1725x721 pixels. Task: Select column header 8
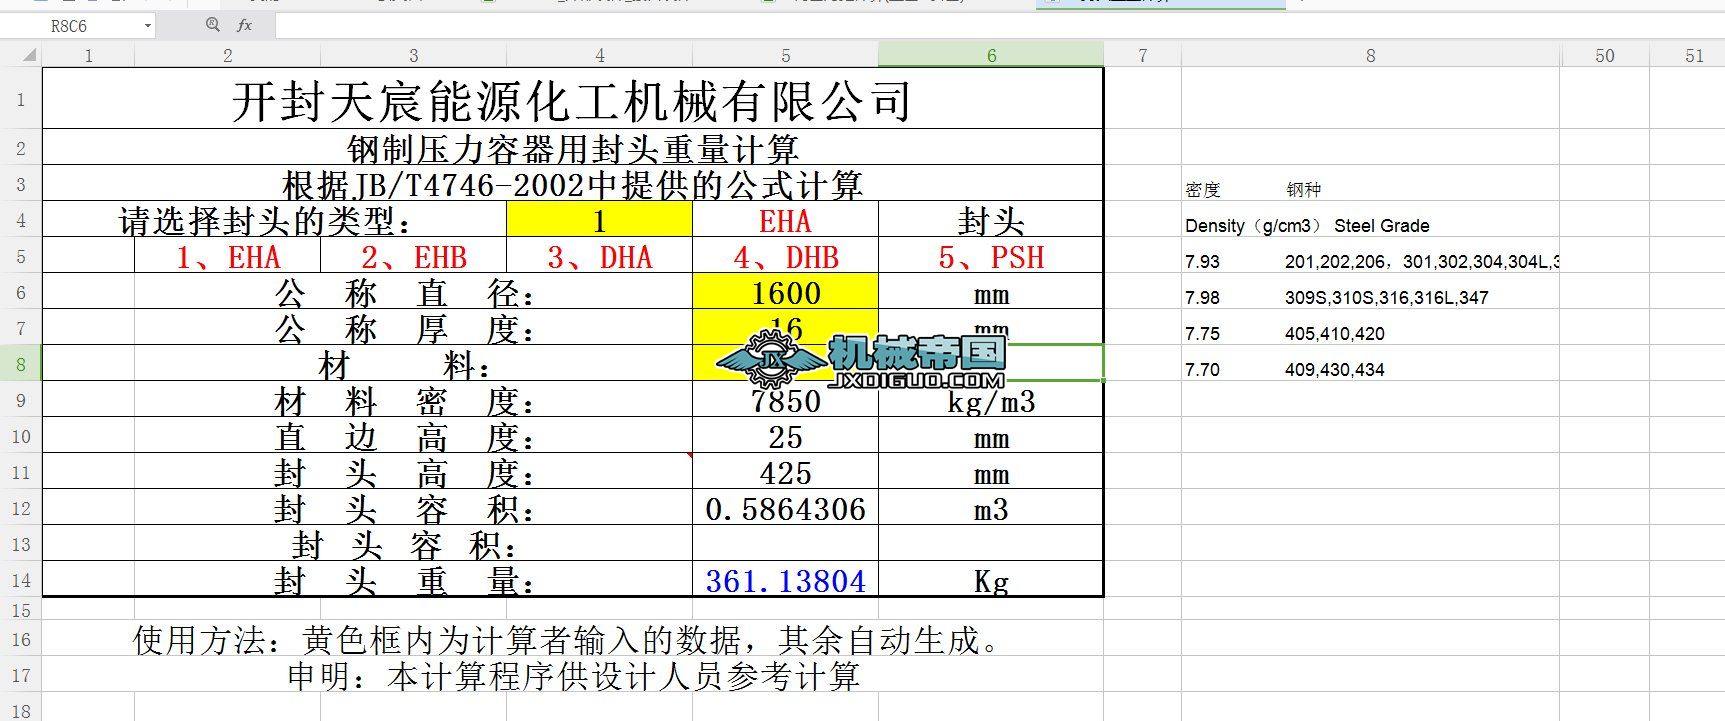(1370, 56)
